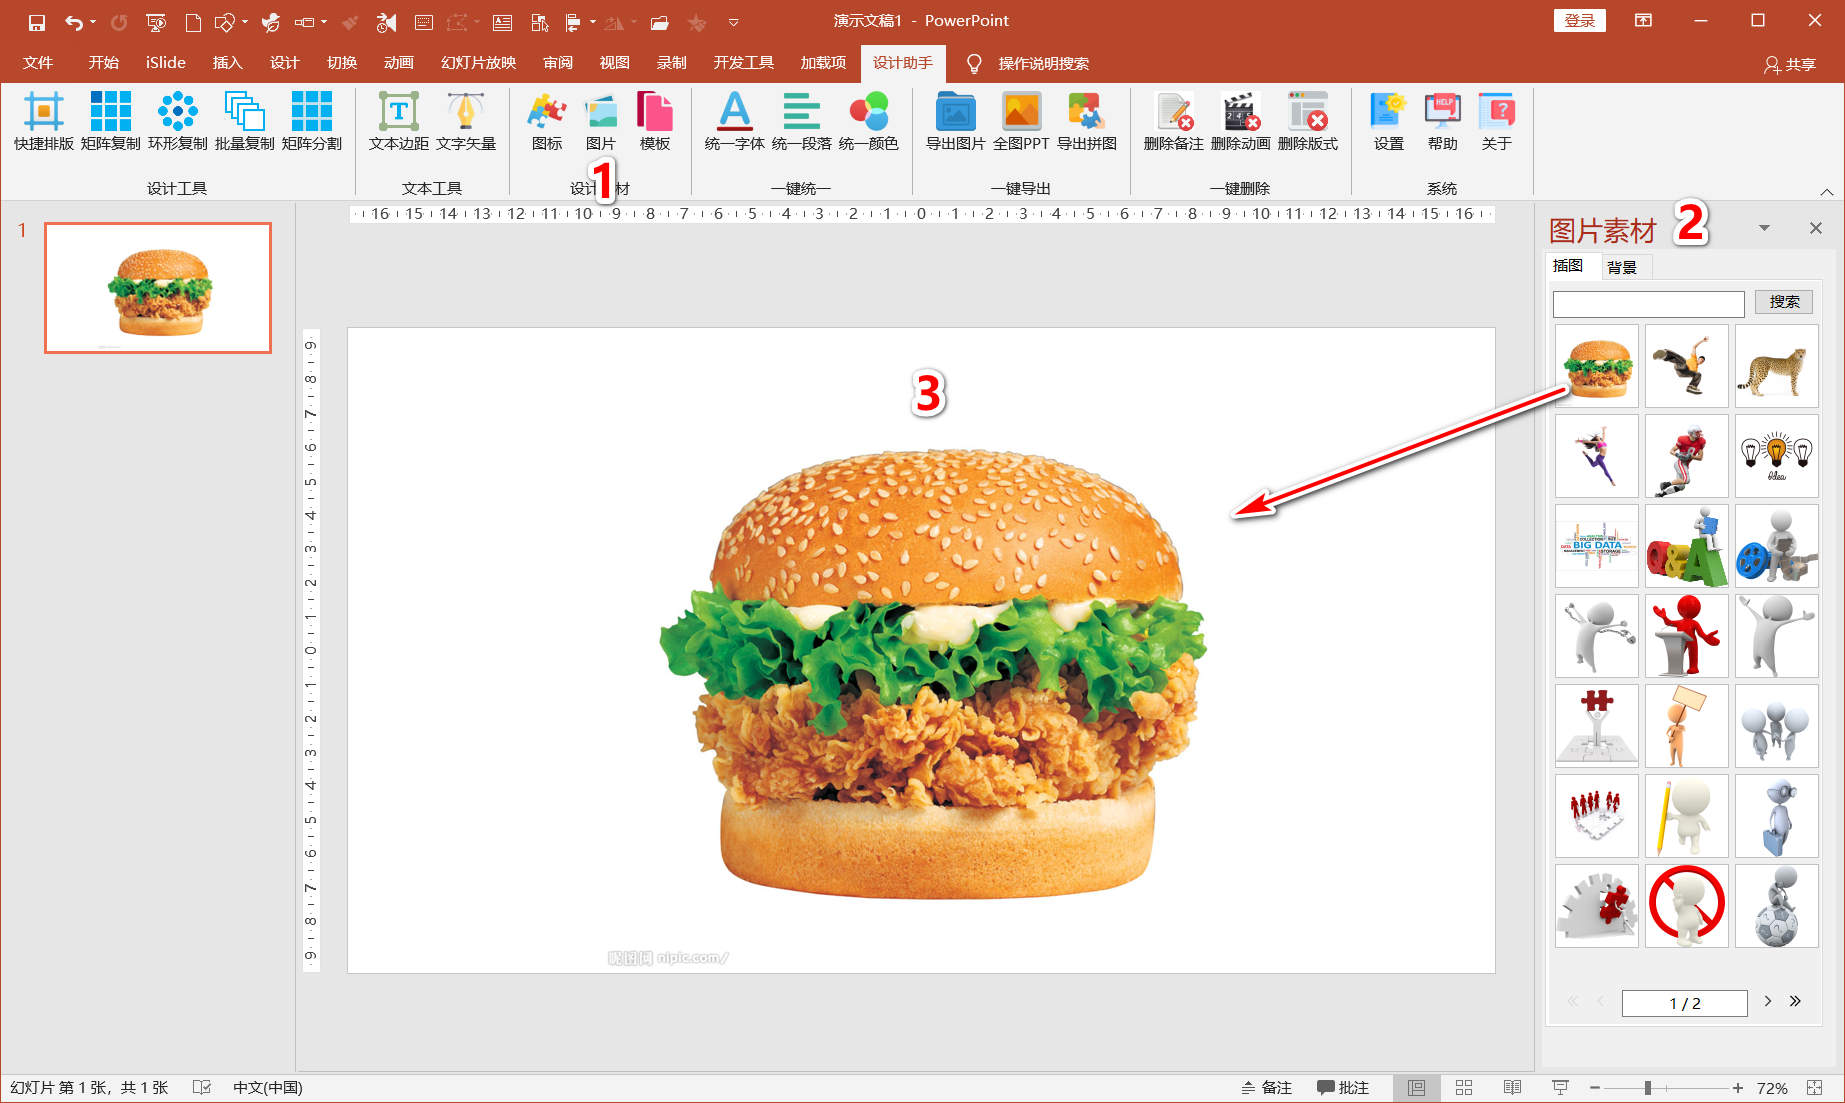Expand the undo history dropdown arrow
Viewport: 1845px width, 1103px height.
[93, 22]
